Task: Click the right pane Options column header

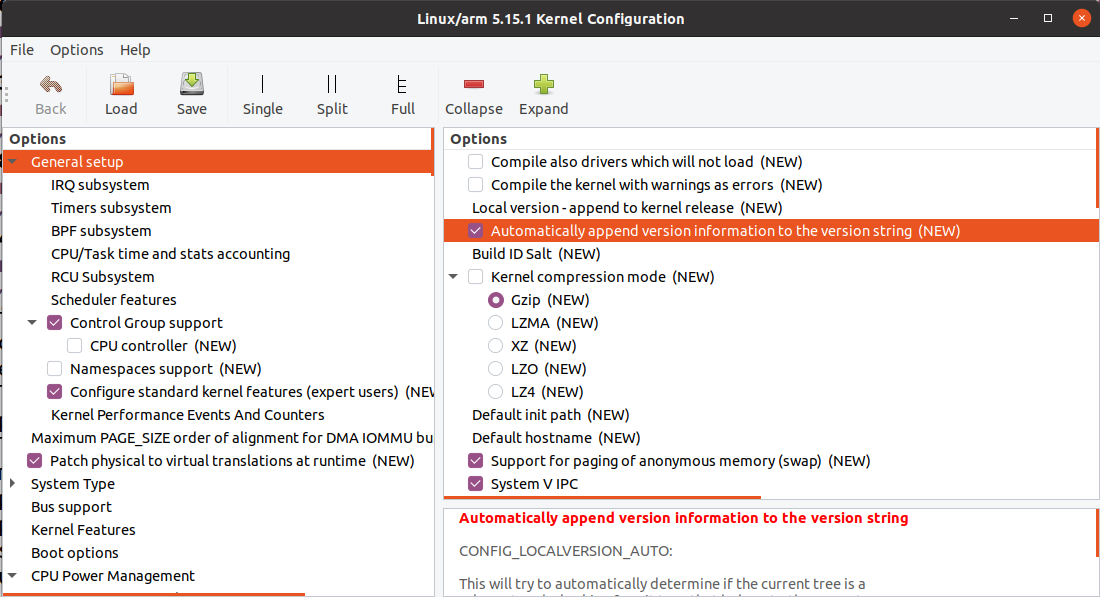Action: [x=770, y=139]
